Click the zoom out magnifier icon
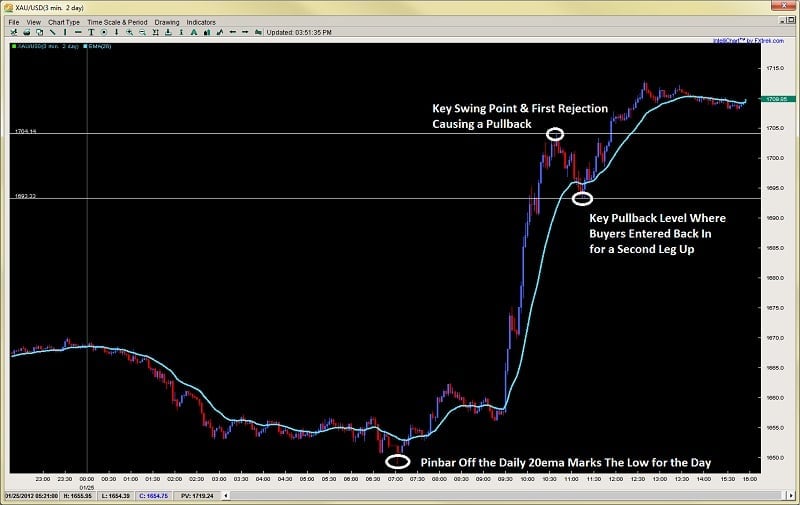This screenshot has width=800, height=505. (142, 32)
